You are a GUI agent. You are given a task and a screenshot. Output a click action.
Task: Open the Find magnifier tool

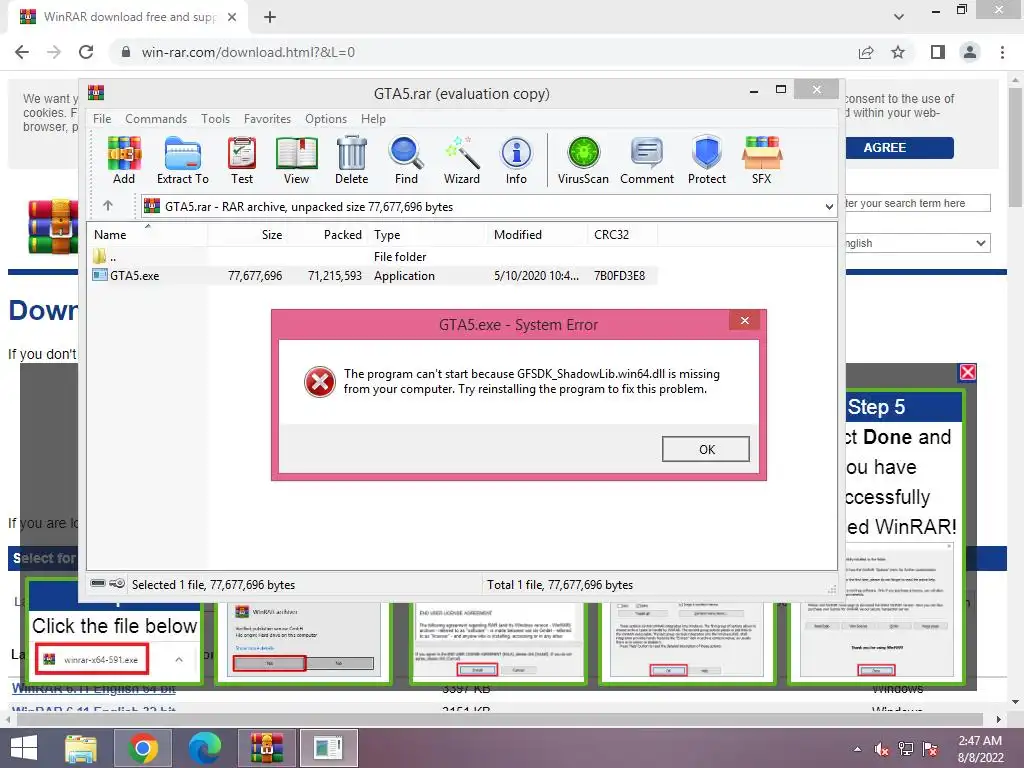point(406,161)
